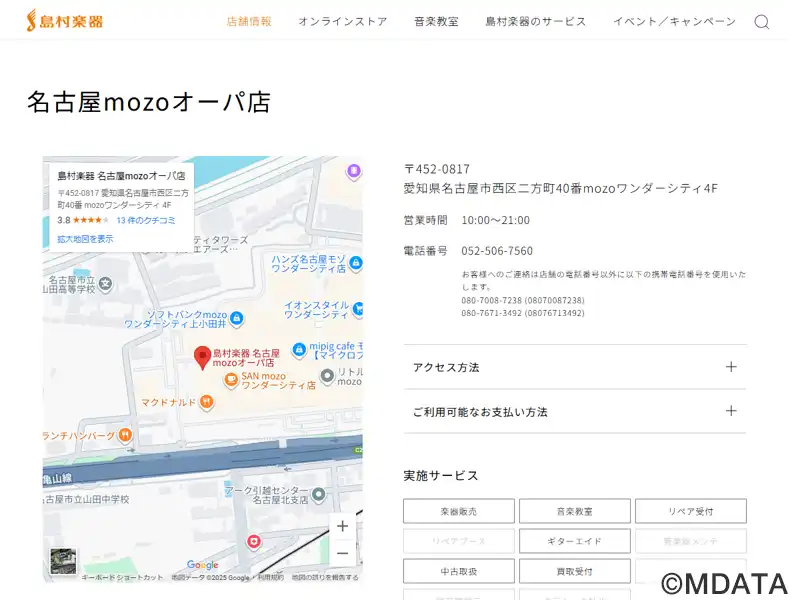800x600 pixels.
Task: Click the Shimamura Gakki logo
Action: 65,21
